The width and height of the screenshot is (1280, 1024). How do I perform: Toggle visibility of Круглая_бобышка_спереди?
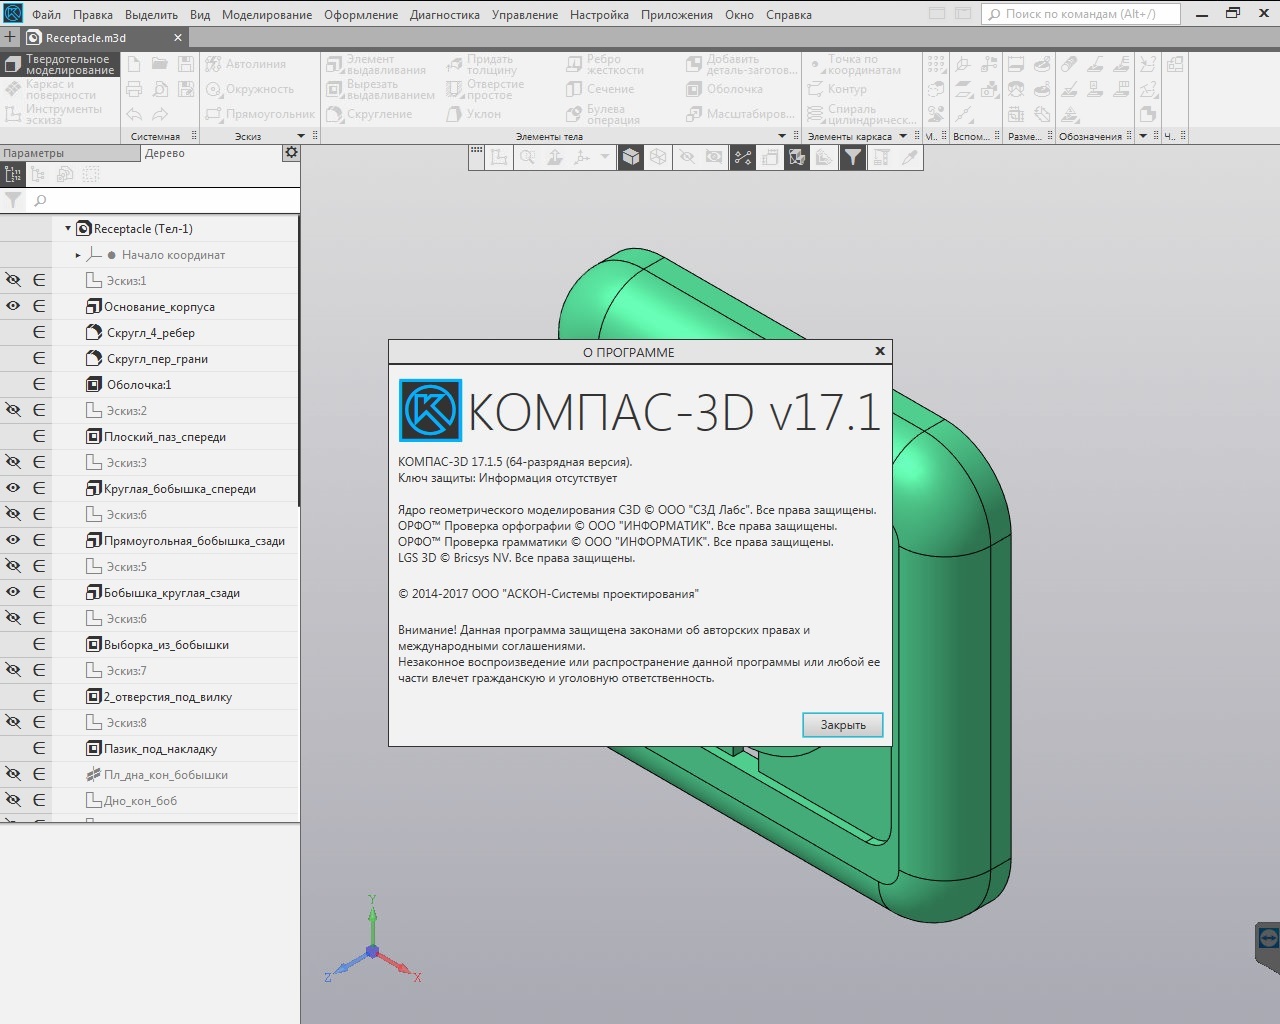coord(13,488)
